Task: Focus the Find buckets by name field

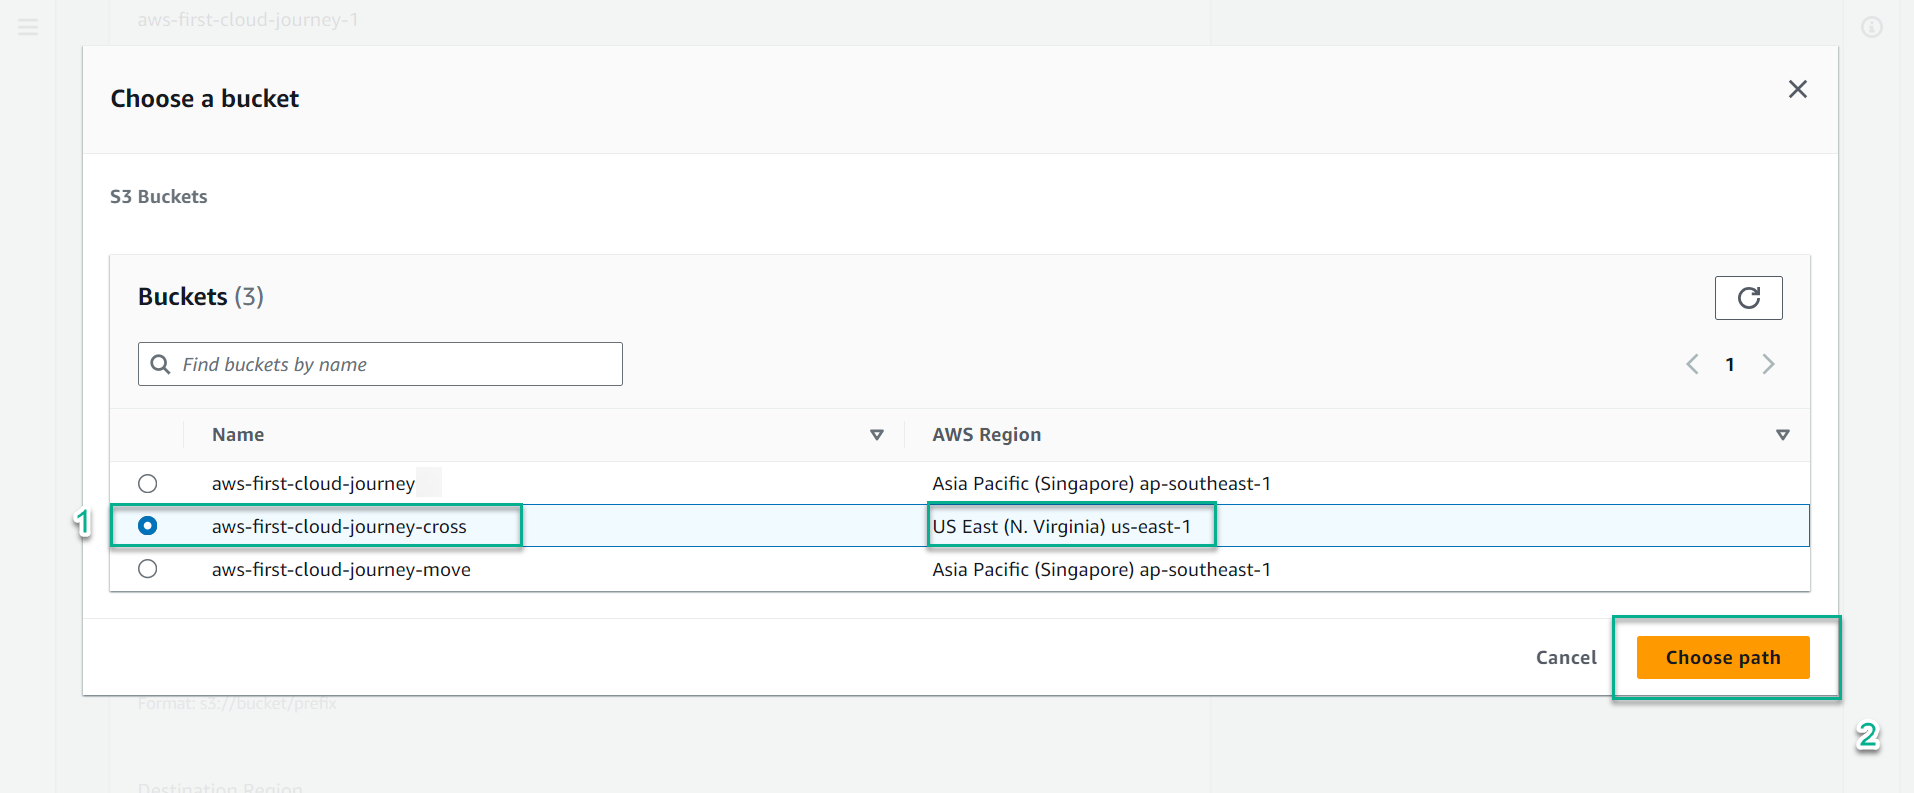Action: click(380, 364)
